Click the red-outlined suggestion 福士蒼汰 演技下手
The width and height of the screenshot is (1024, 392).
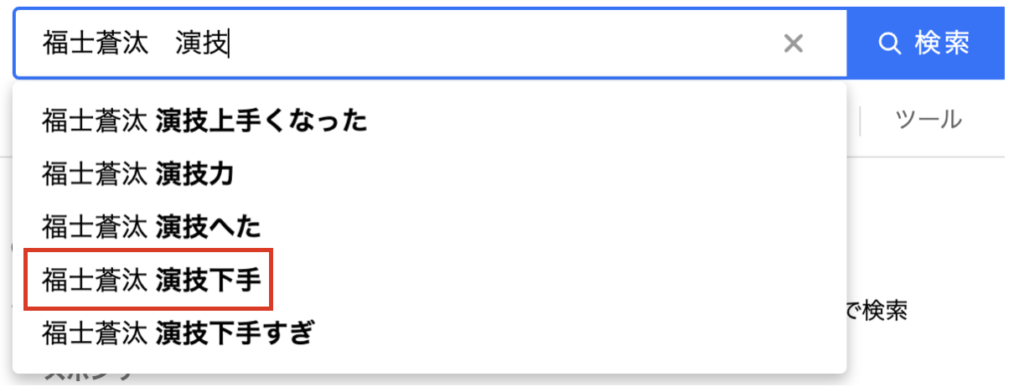(148, 280)
